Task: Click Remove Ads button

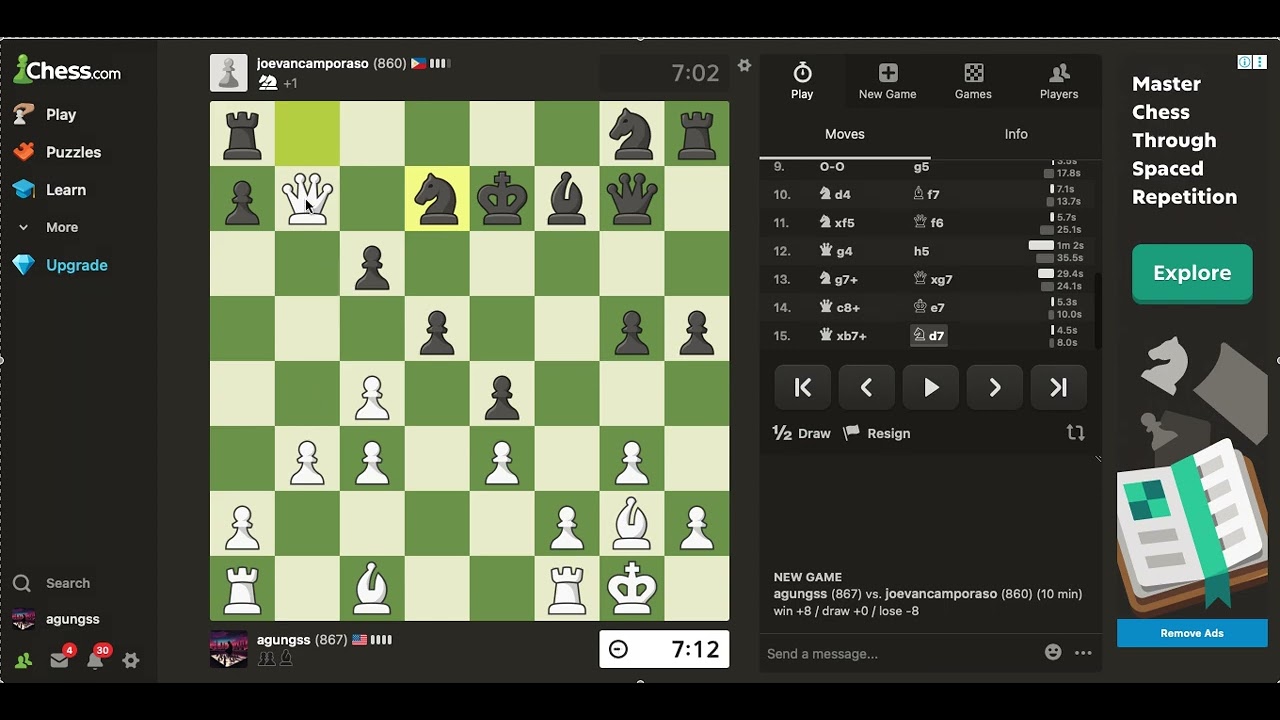Action: pyautogui.click(x=1192, y=633)
